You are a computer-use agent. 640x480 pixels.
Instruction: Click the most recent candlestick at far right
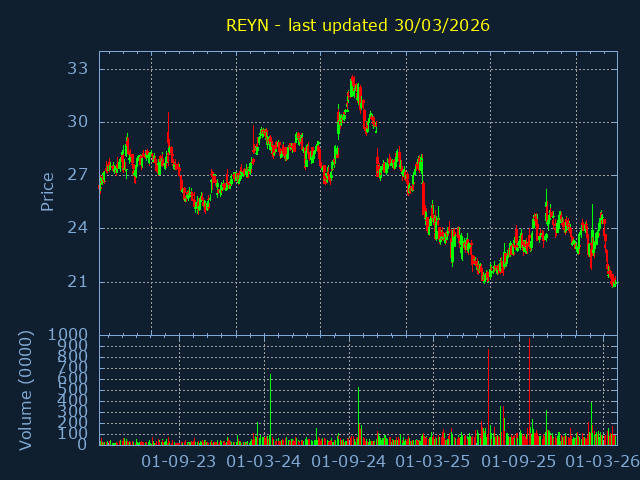pyautogui.click(x=614, y=284)
